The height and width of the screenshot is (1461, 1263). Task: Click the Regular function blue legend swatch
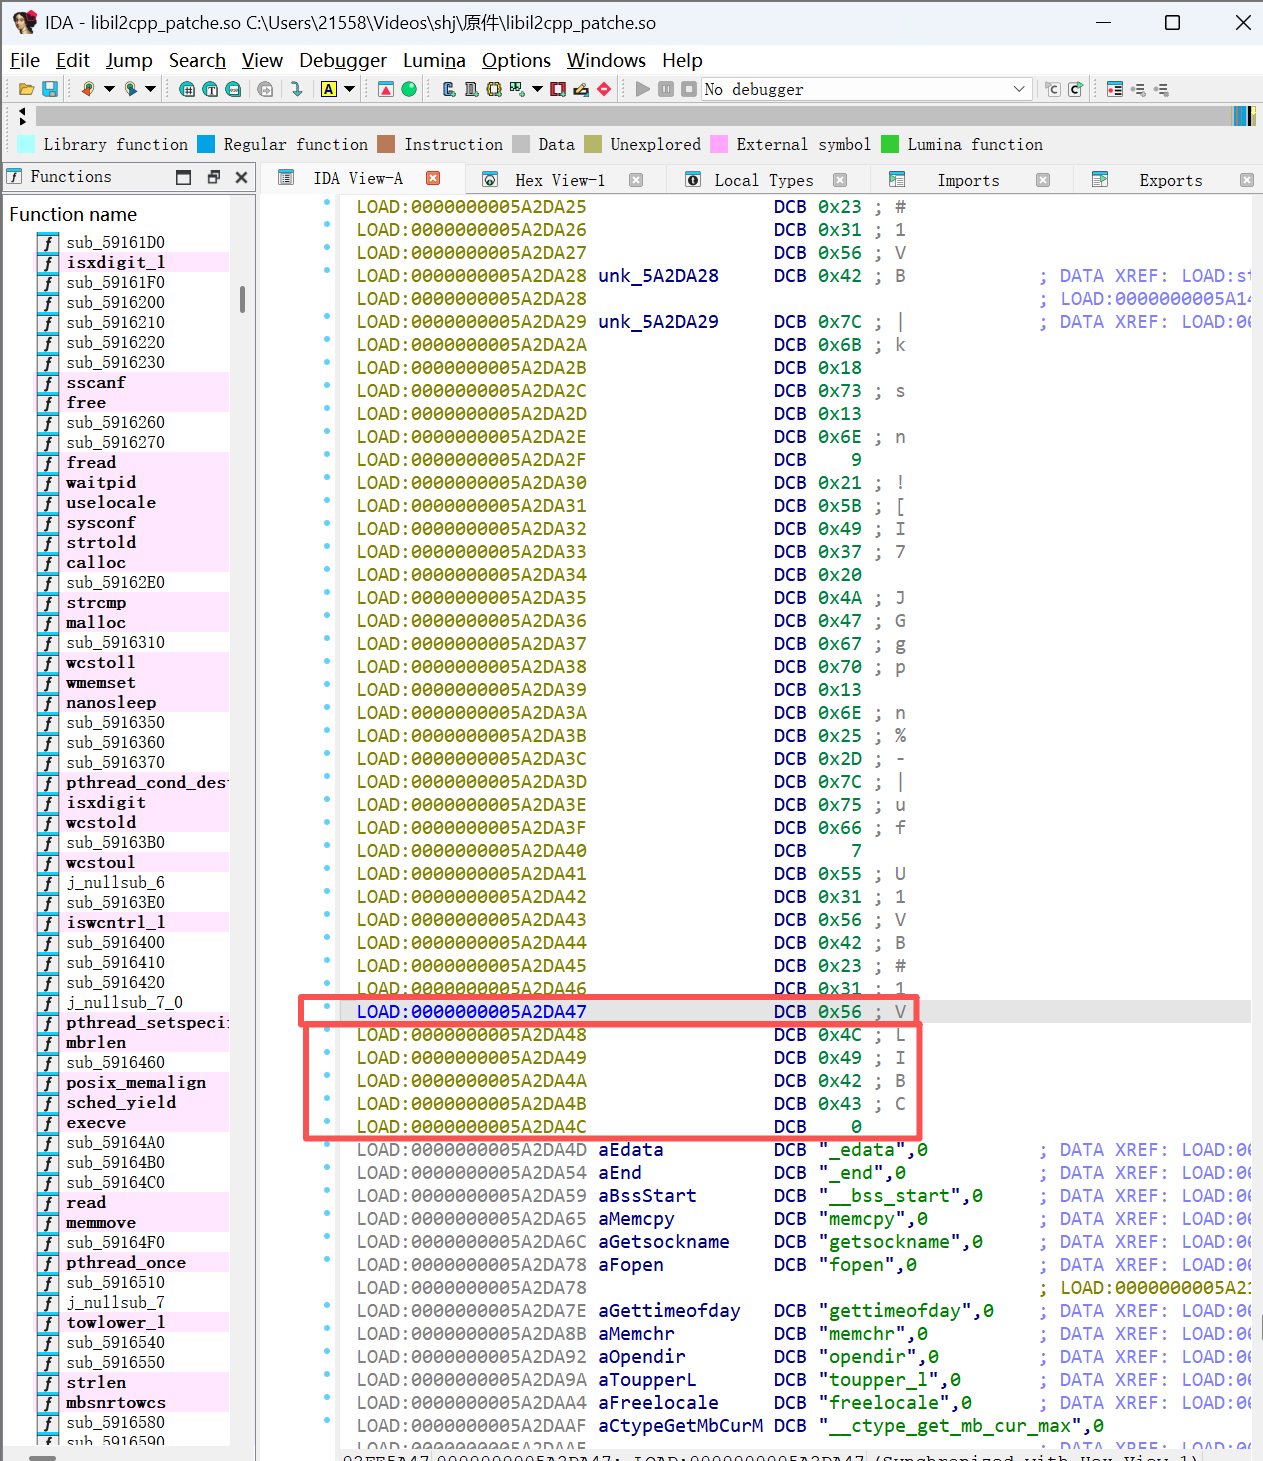pos(206,144)
